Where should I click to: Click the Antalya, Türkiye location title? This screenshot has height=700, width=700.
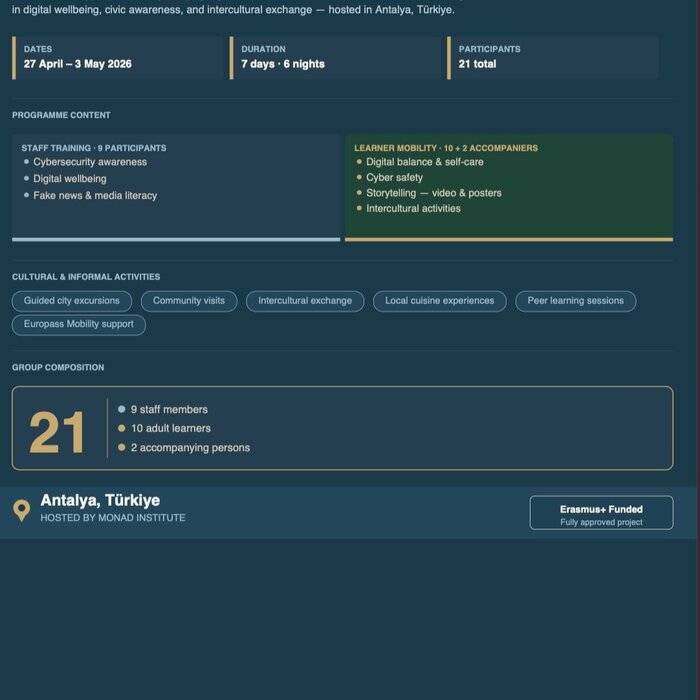tap(100, 500)
